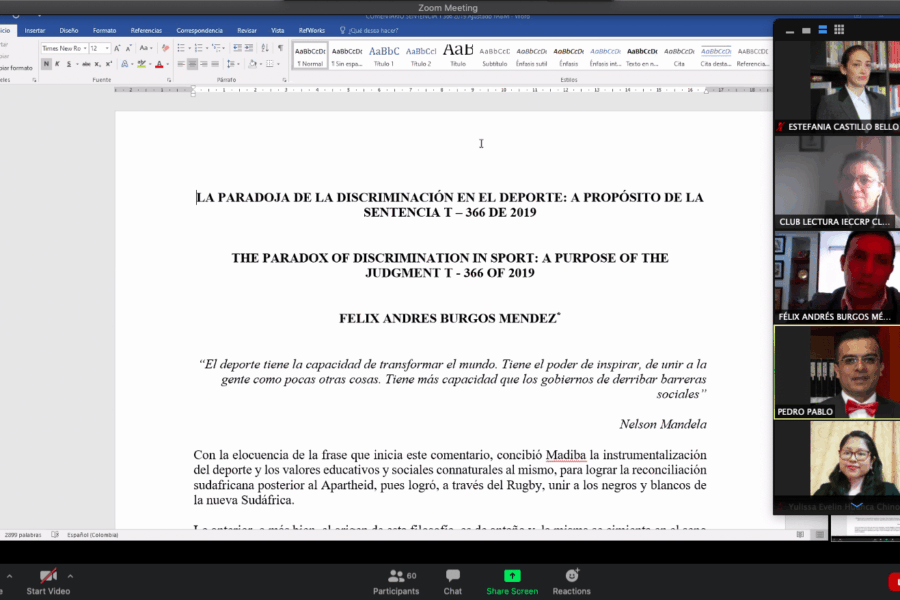Click the Start Video camera icon

pos(48,576)
